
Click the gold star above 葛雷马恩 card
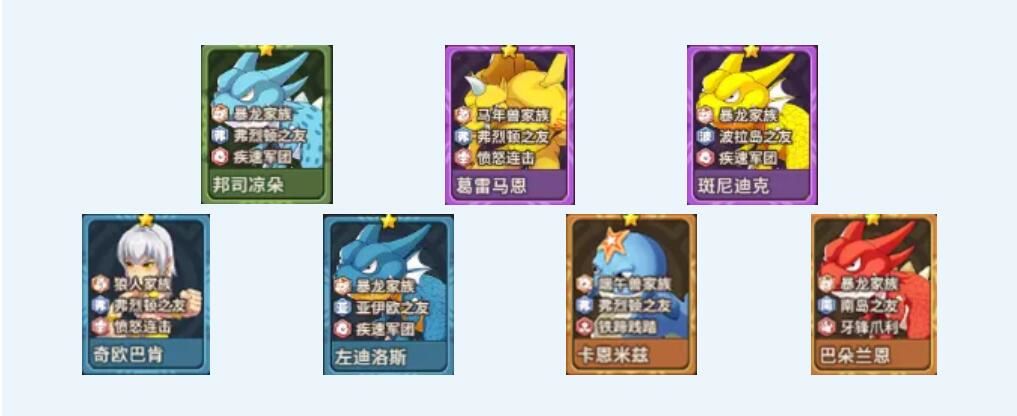(510, 50)
